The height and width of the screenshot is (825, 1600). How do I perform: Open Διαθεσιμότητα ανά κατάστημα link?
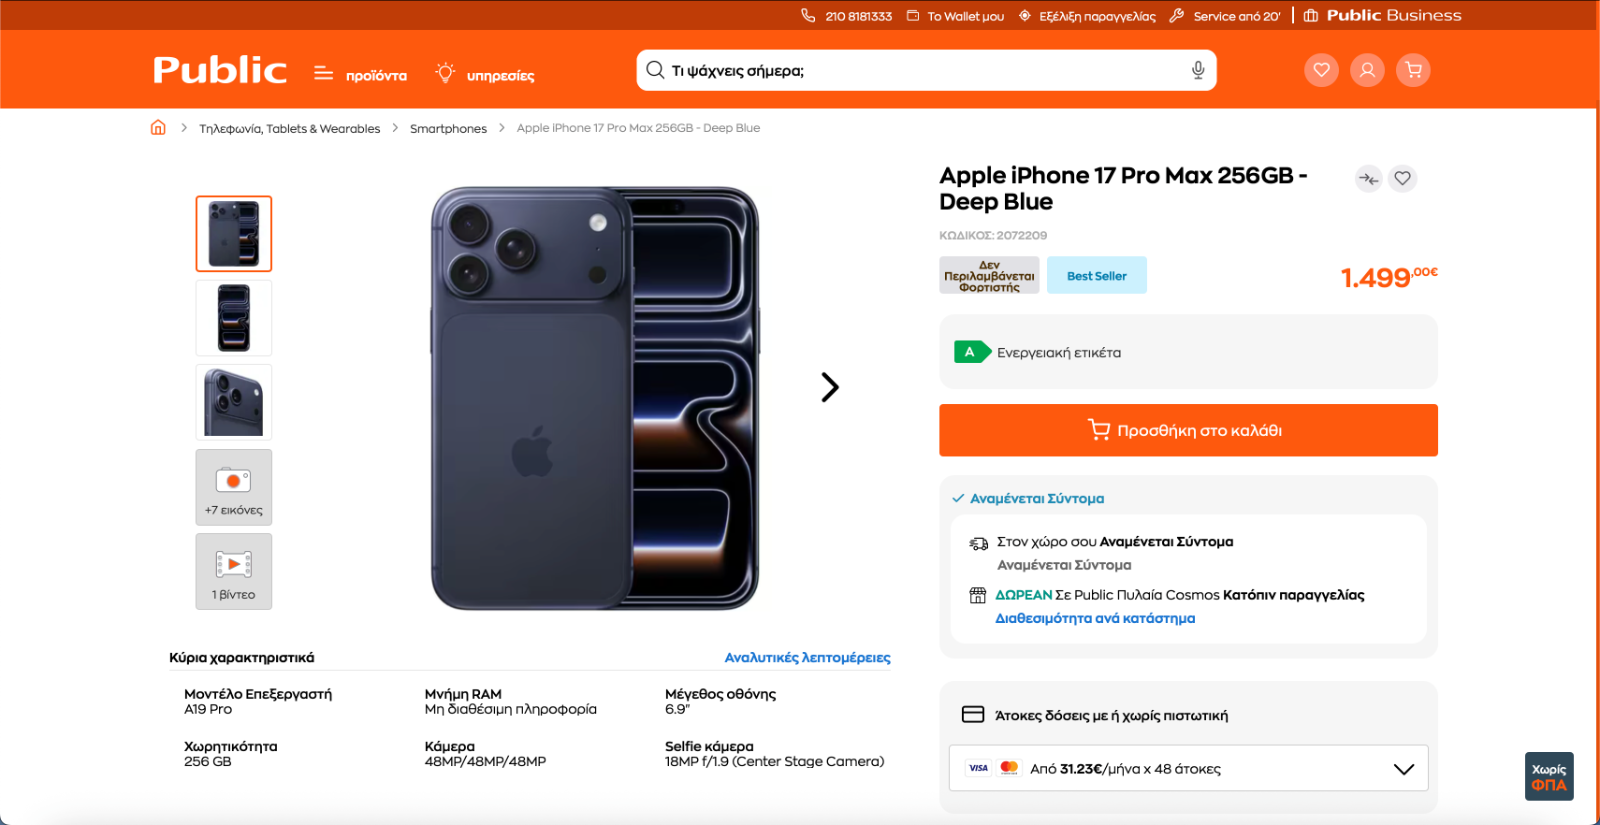pyautogui.click(x=1095, y=618)
